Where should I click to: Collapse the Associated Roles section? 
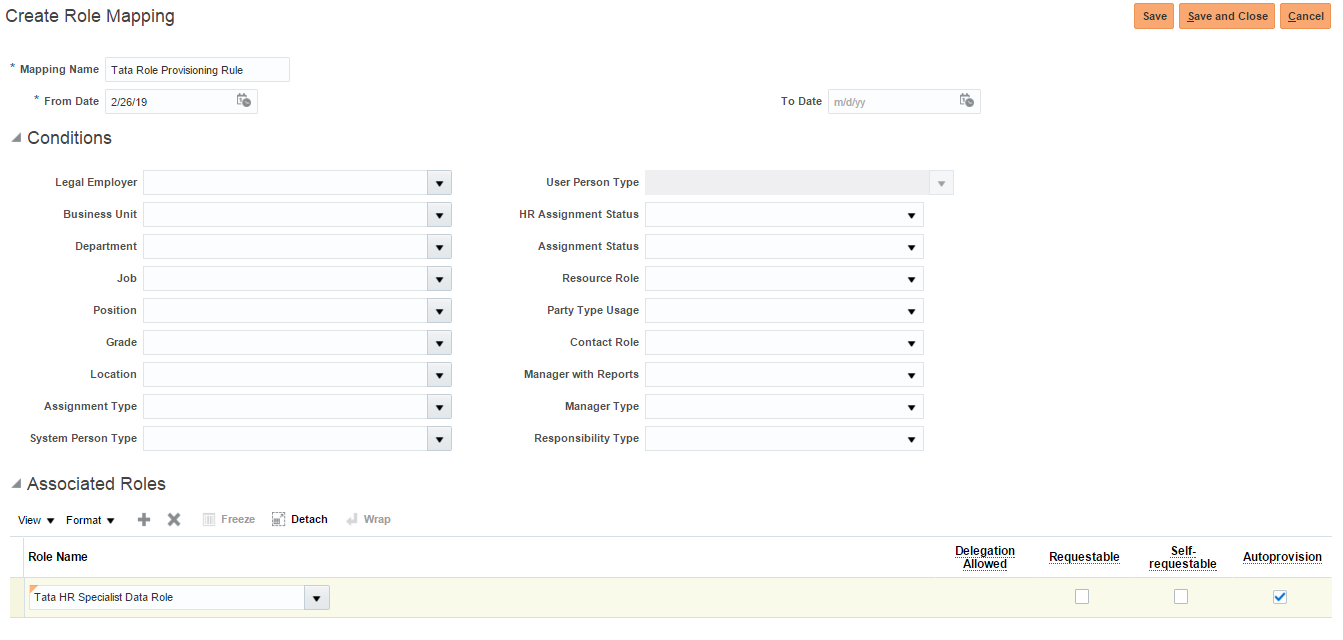16,484
